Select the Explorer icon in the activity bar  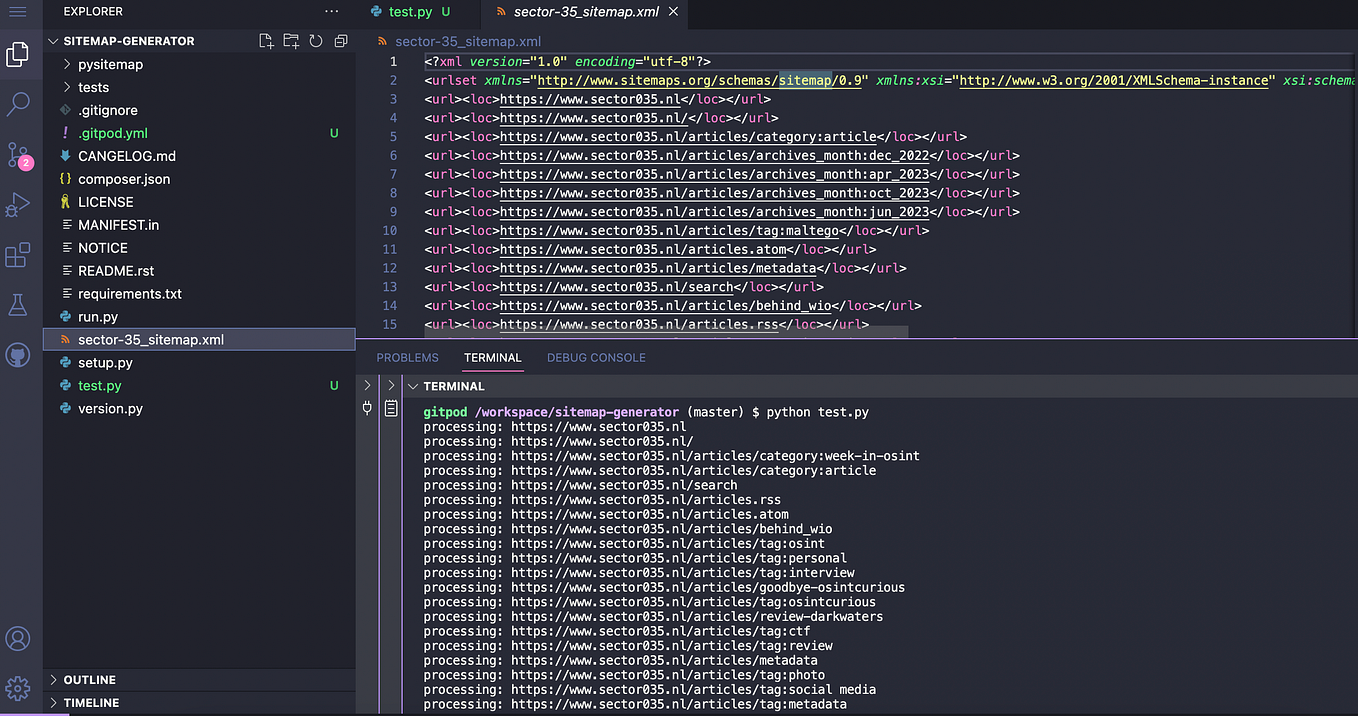(x=18, y=56)
